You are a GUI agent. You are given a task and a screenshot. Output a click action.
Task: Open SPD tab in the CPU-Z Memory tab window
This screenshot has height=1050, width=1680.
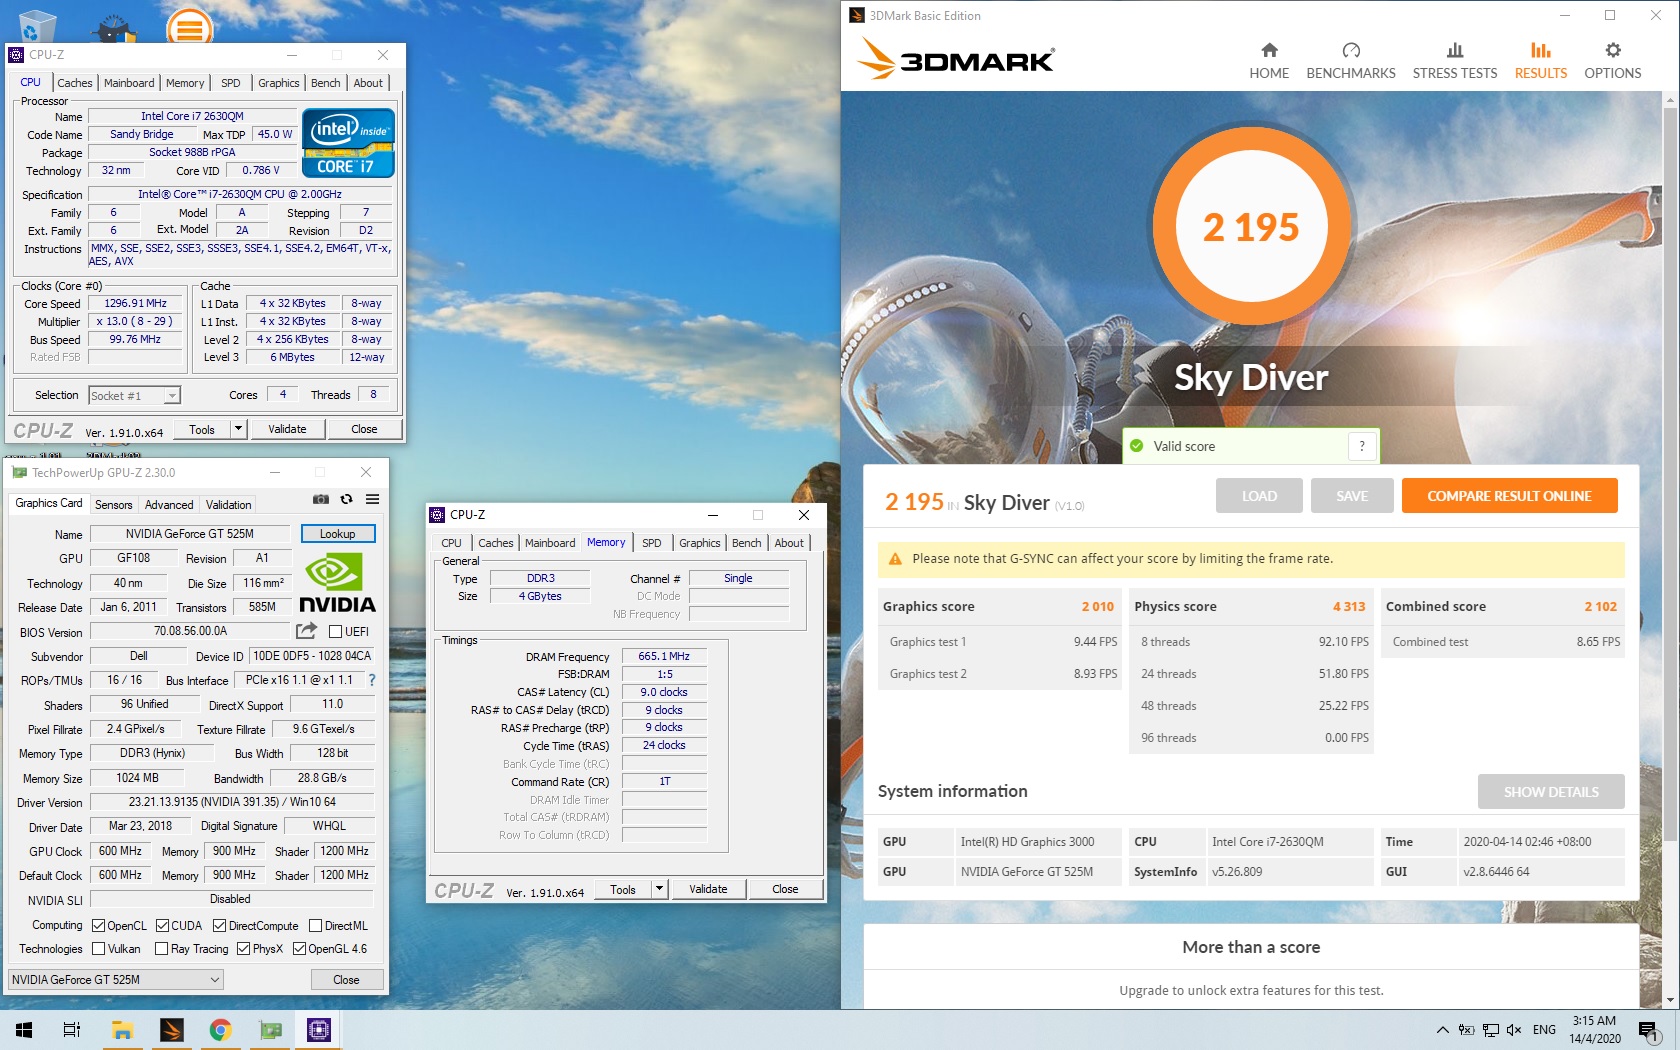[652, 543]
